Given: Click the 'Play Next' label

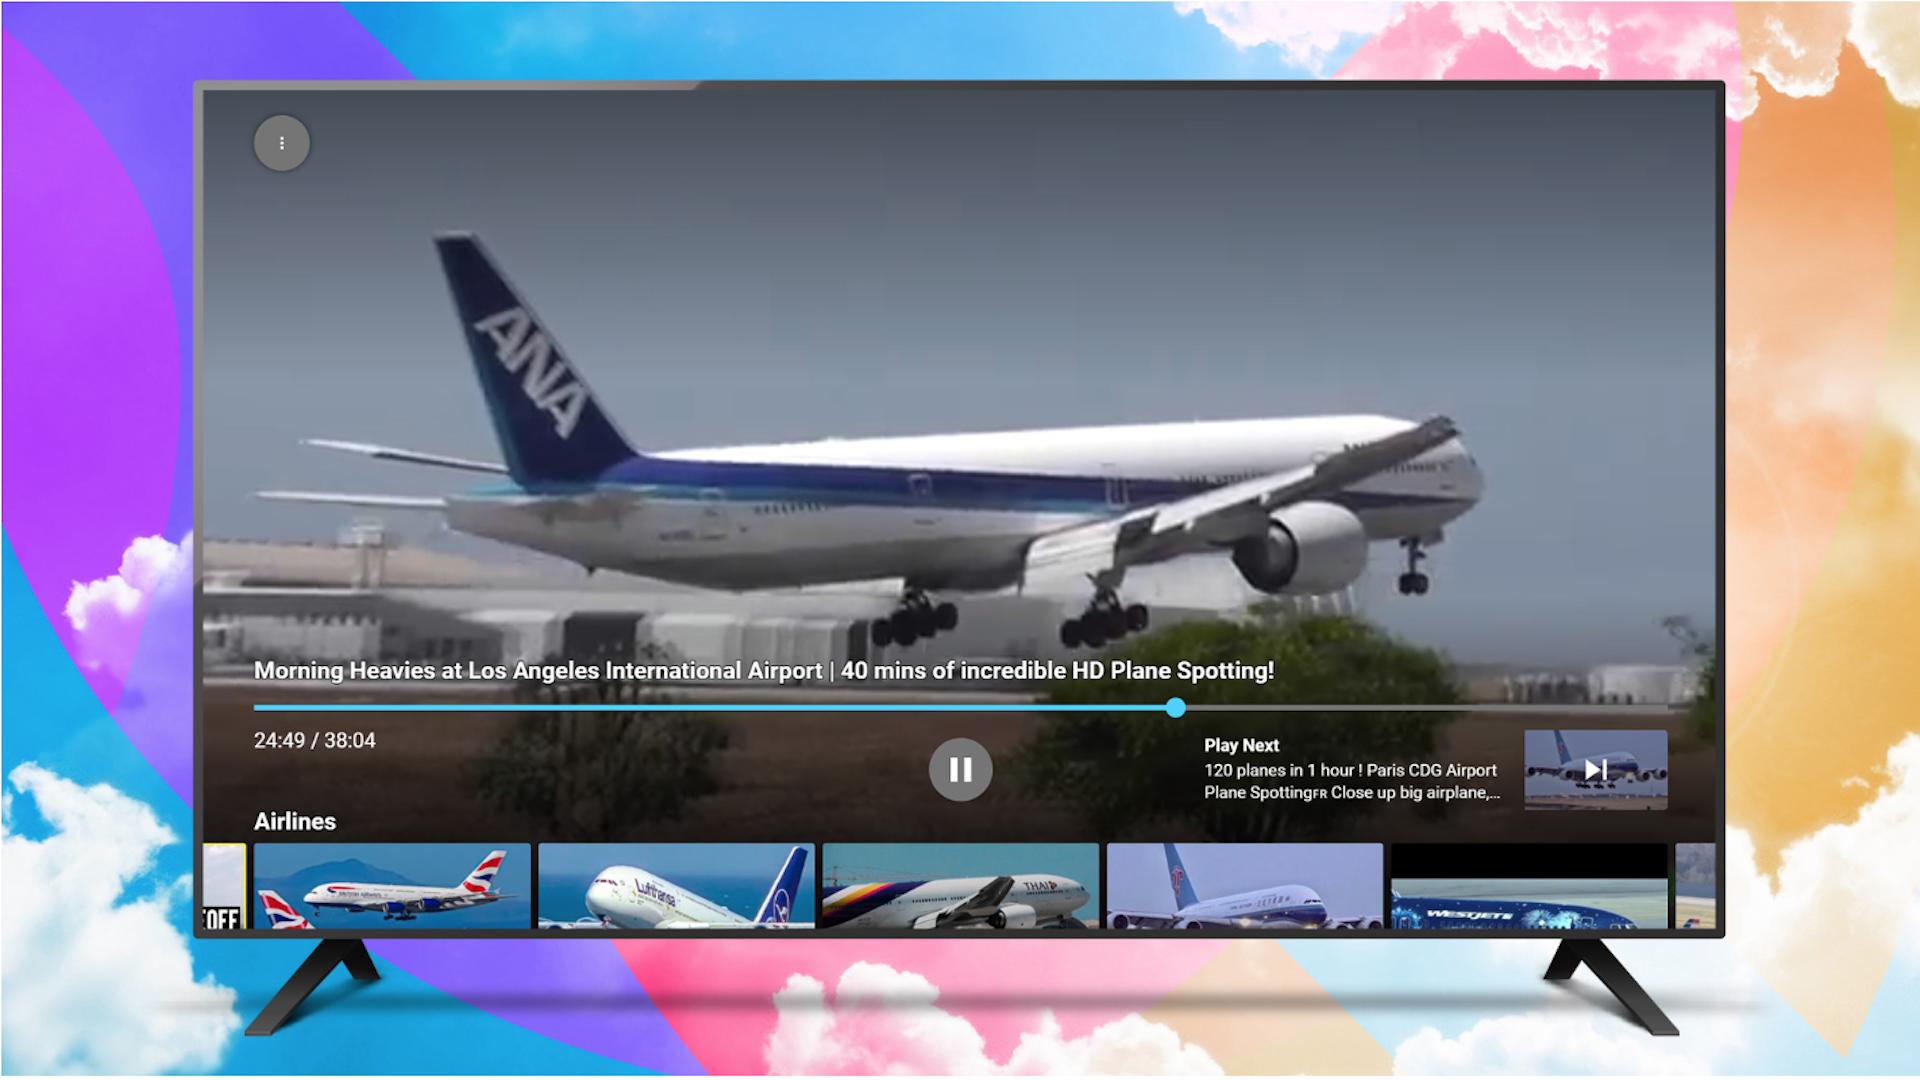Looking at the screenshot, I should [x=1241, y=745].
